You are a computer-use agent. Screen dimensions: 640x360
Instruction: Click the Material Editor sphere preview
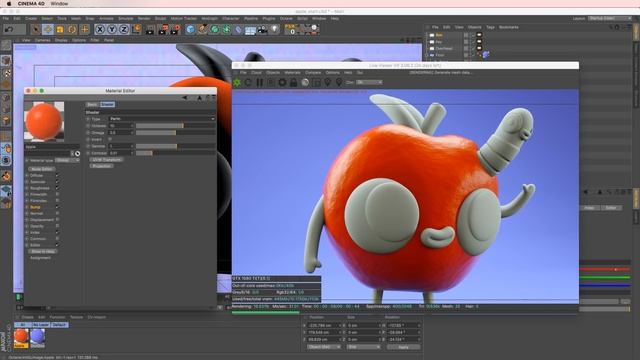coord(44,122)
